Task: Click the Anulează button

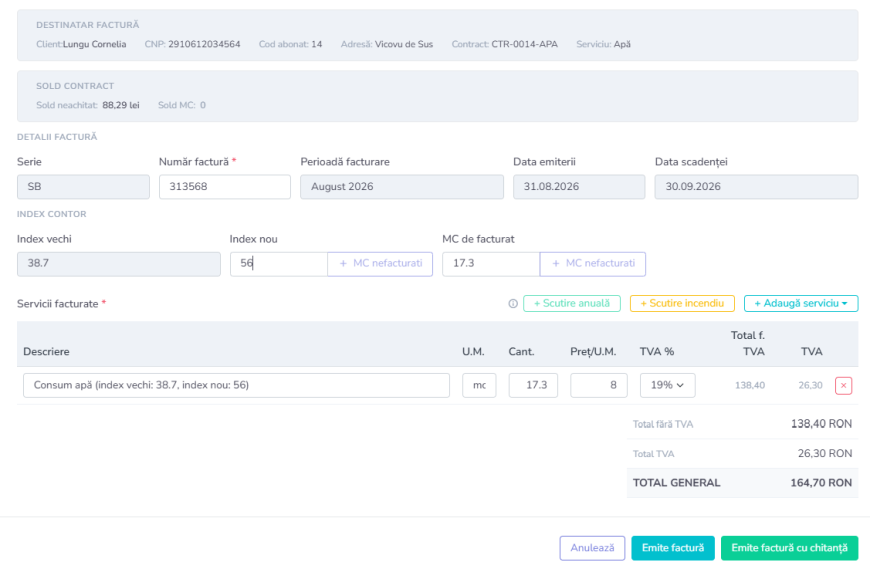Action: point(592,548)
